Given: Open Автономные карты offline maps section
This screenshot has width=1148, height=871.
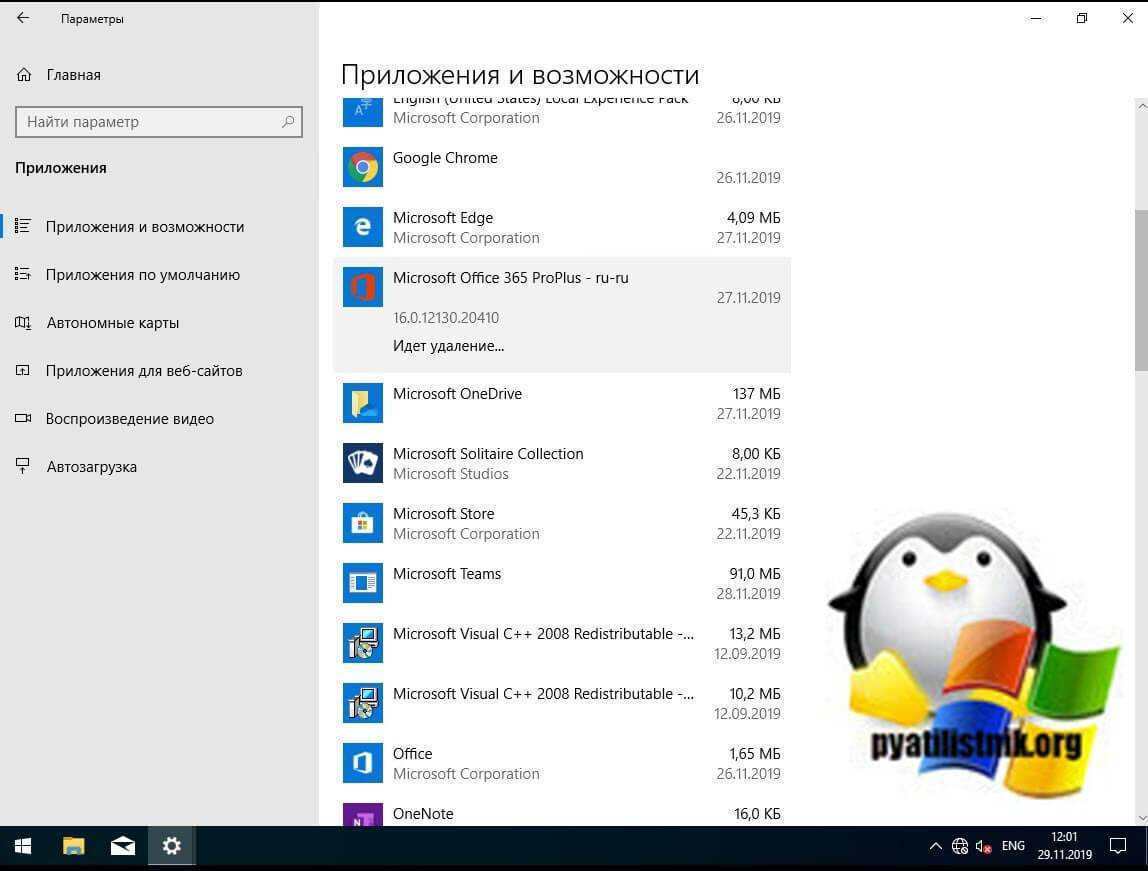Looking at the screenshot, I should click(x=23, y=322).
